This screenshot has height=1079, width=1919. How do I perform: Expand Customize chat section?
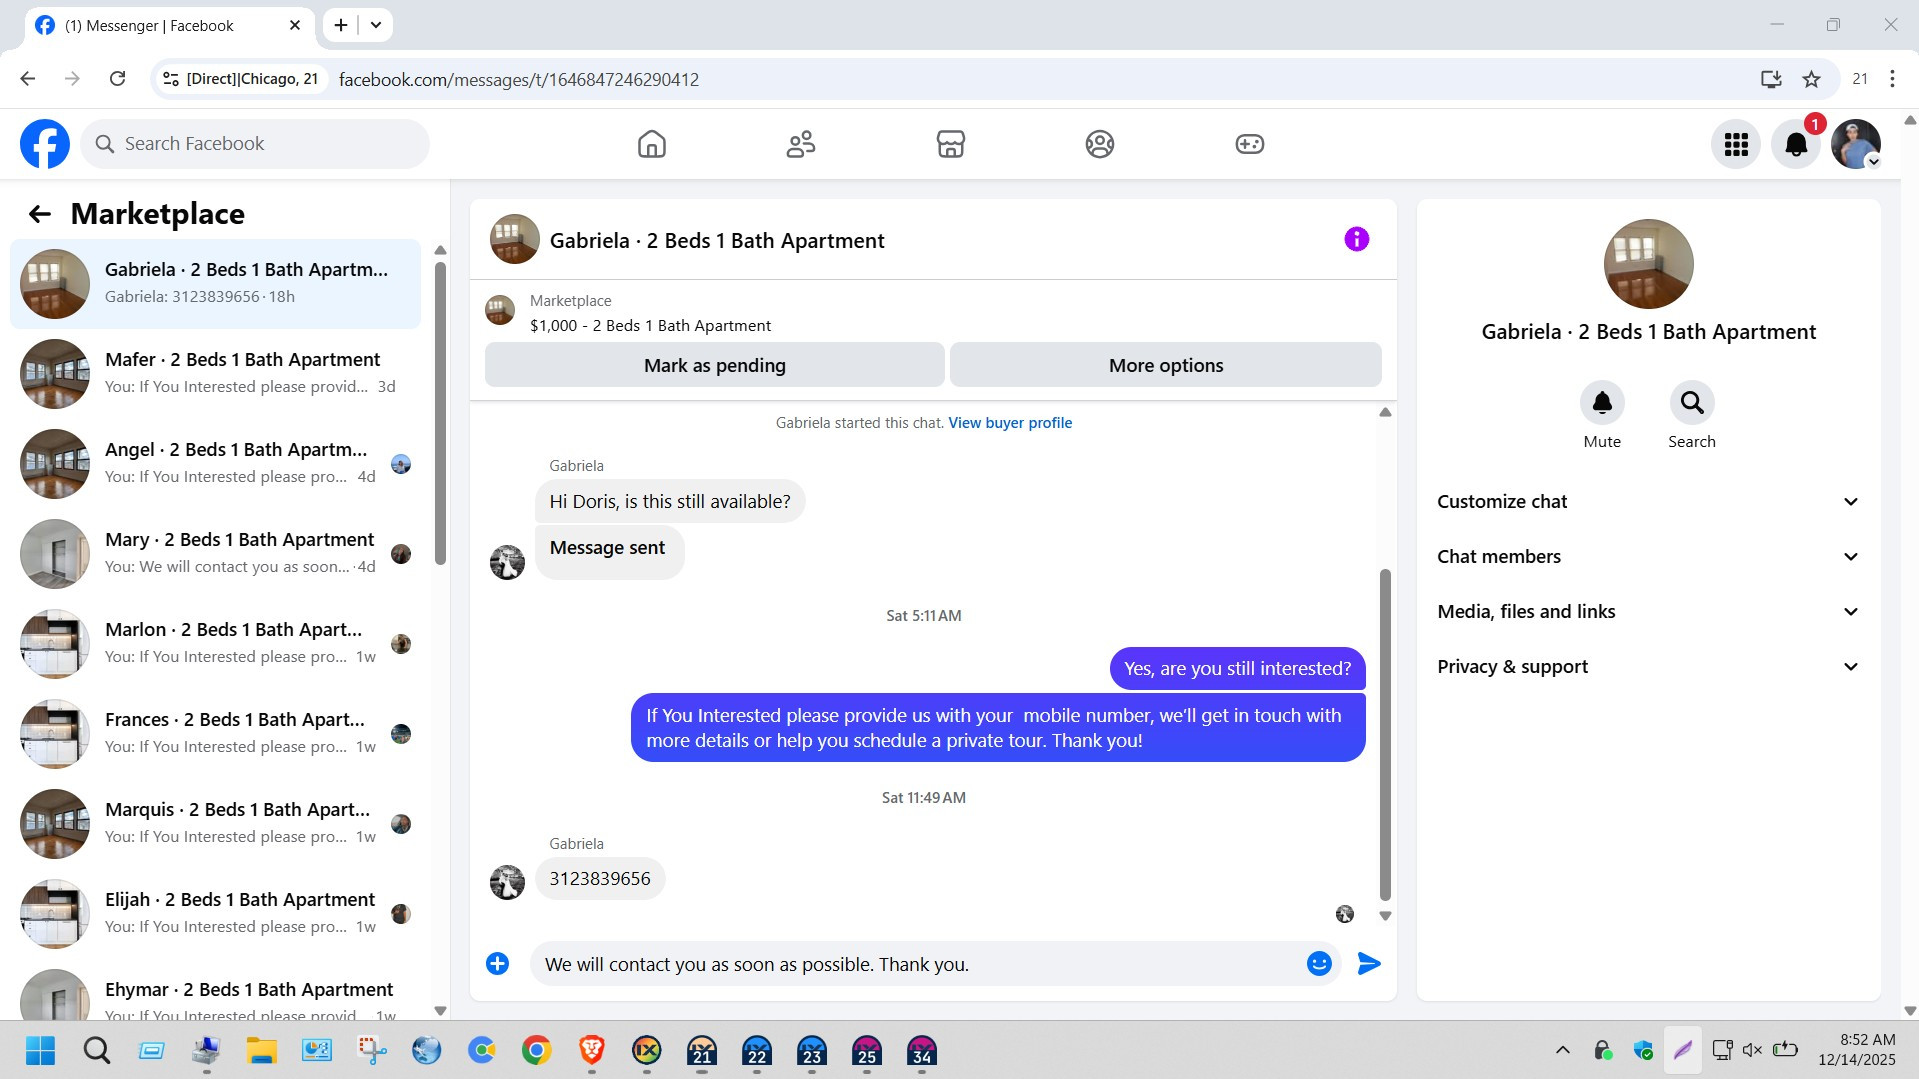point(1648,502)
